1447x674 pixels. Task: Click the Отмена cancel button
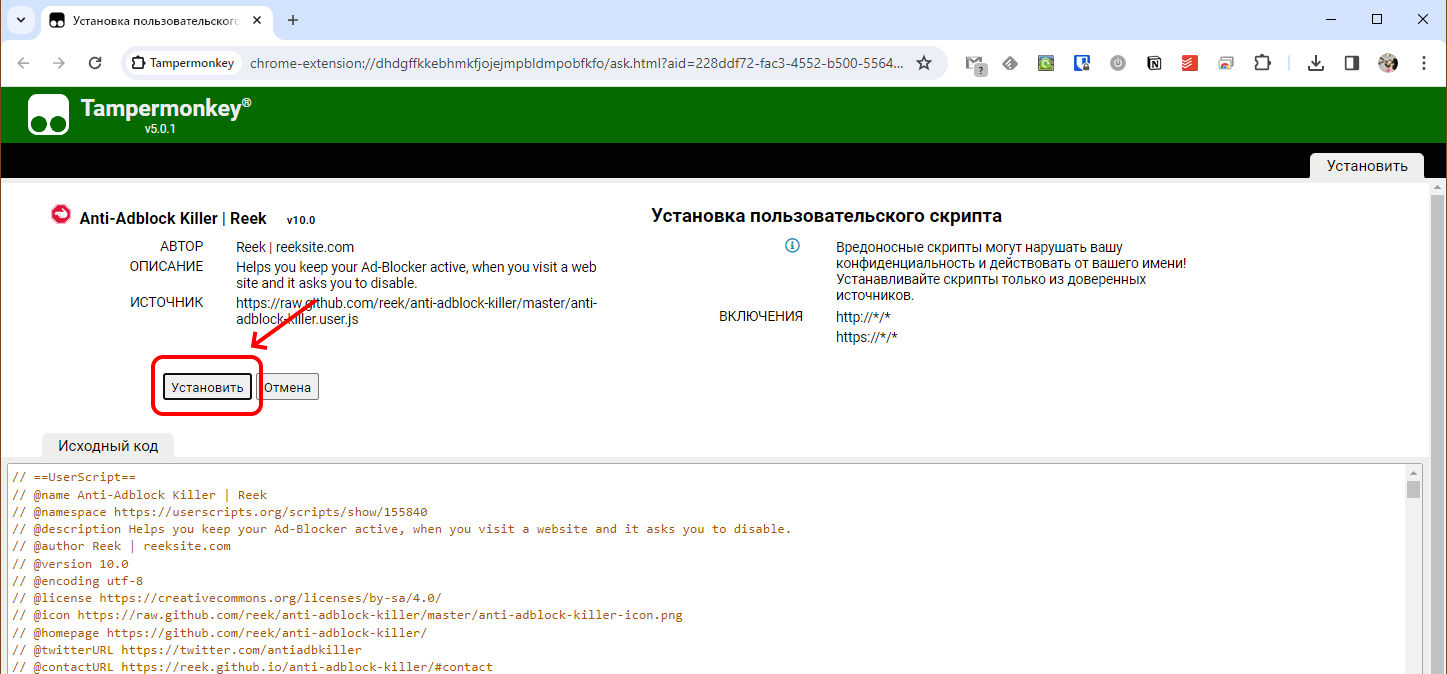[x=288, y=387]
